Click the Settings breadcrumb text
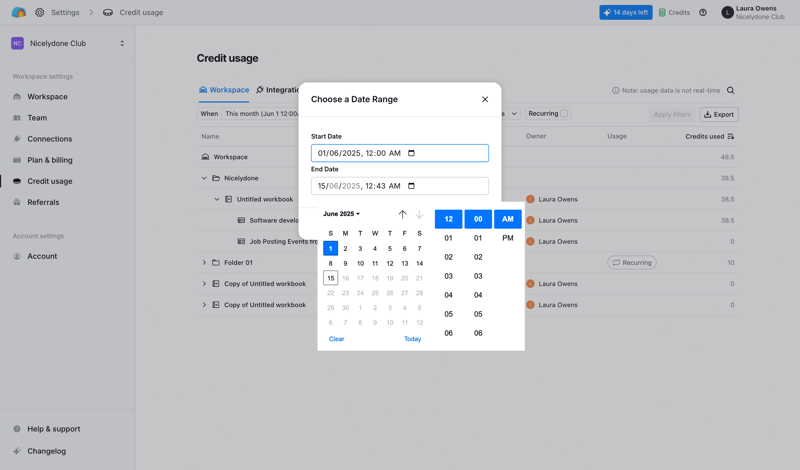This screenshot has width=800, height=470. pyautogui.click(x=65, y=12)
